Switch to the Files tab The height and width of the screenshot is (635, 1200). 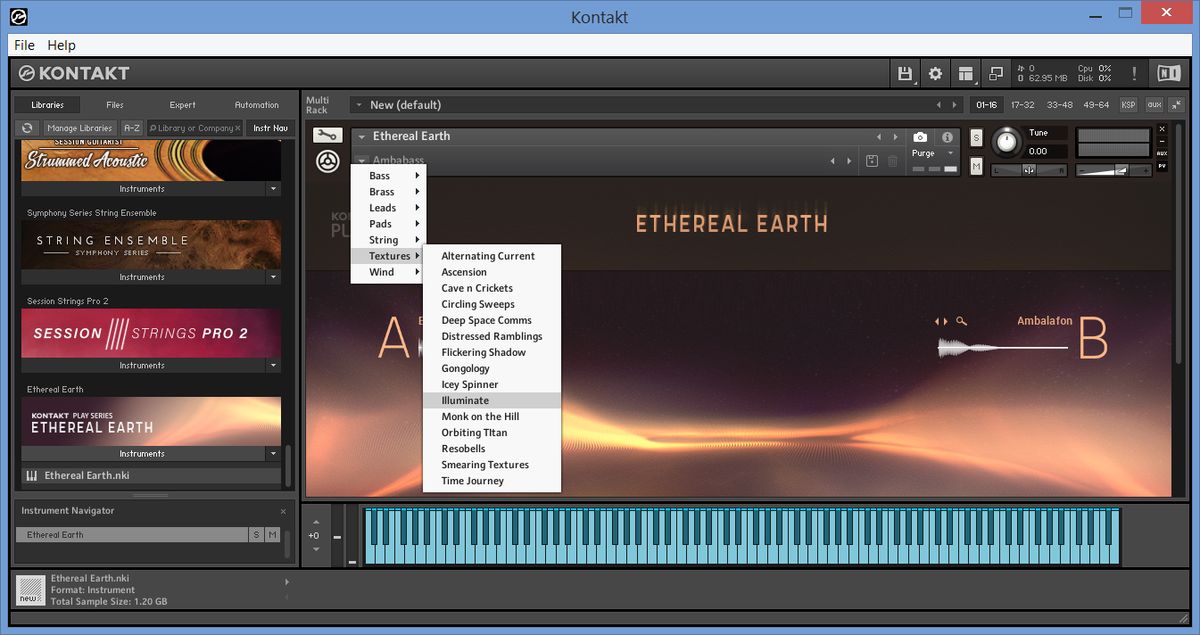pyautogui.click(x=115, y=105)
